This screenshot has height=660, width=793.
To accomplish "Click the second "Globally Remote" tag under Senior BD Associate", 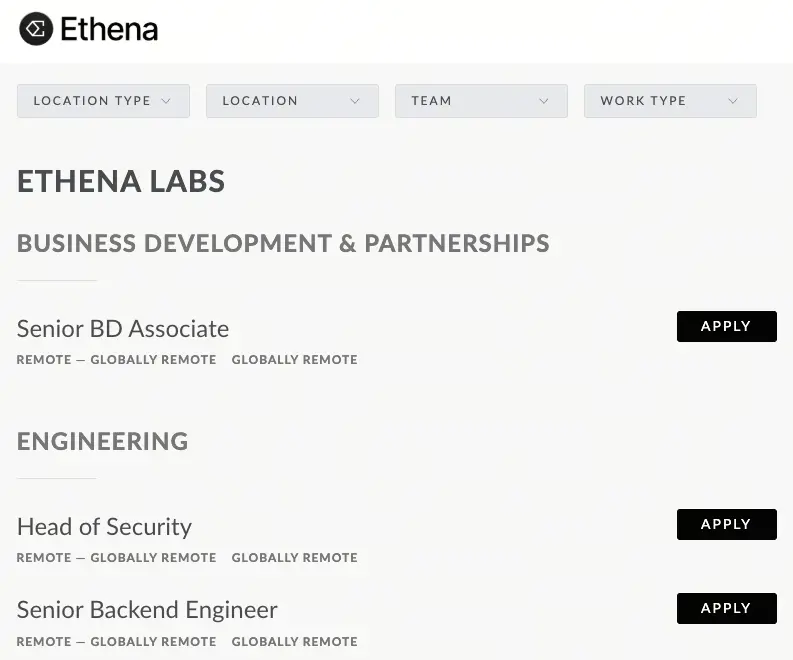I will [x=294, y=360].
